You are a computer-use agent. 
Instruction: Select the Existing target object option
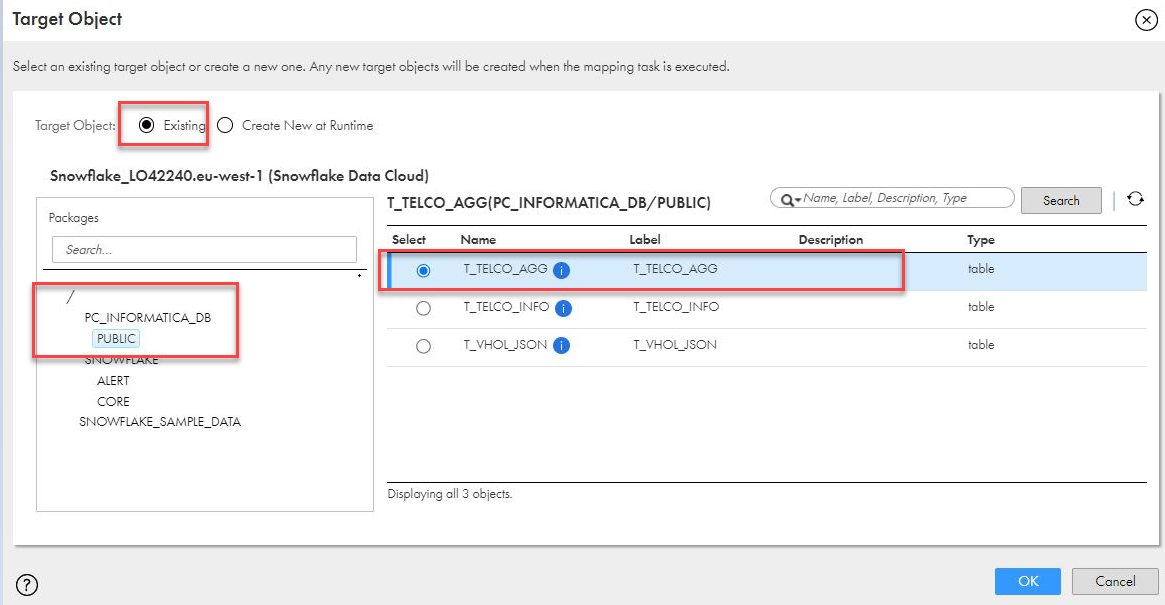(x=147, y=125)
